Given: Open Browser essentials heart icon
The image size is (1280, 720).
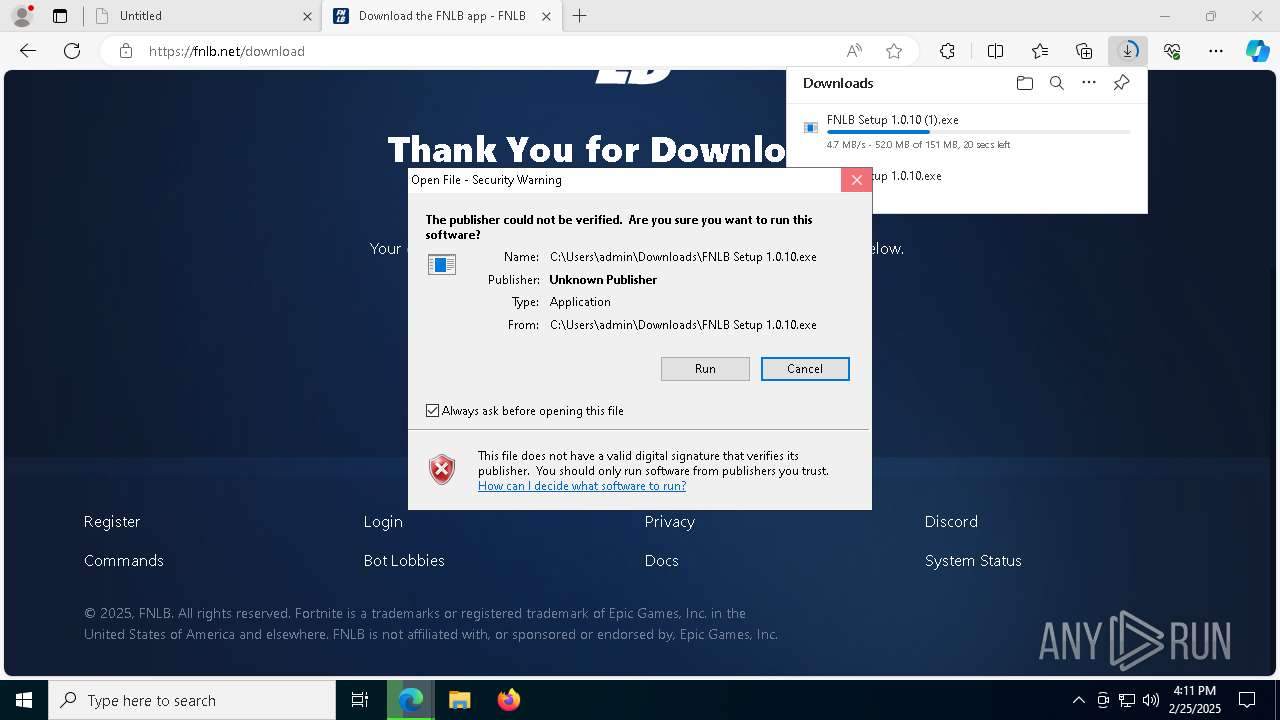Looking at the screenshot, I should 1172,51.
